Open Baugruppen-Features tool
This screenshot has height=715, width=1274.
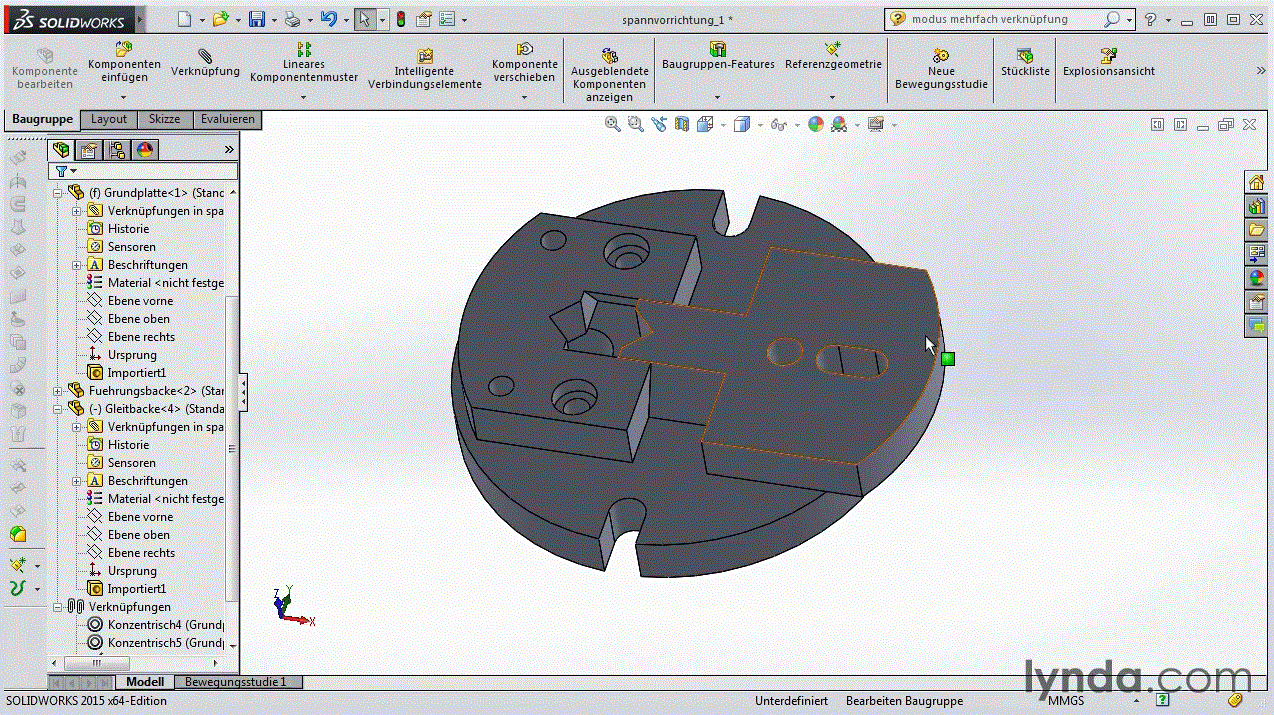[718, 56]
